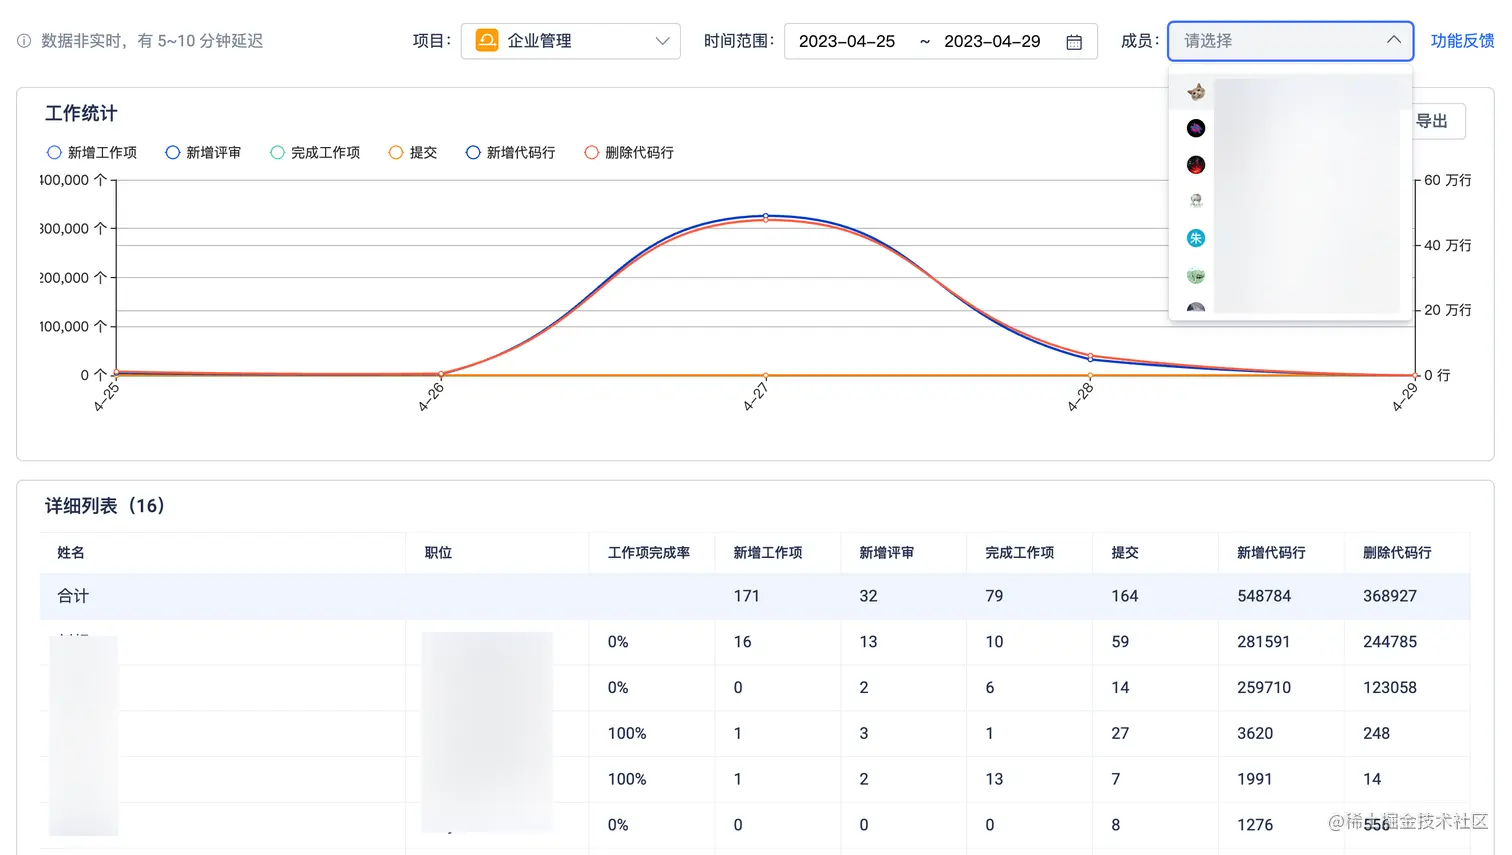Click the 合计 row value 164
The width and height of the screenshot is (1512, 855).
tap(1125, 596)
